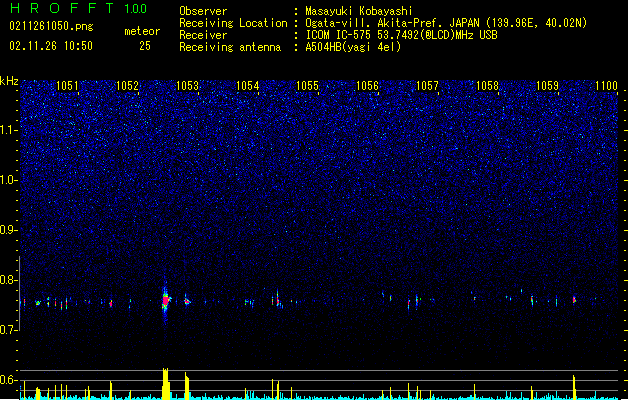Click the strong red meteor echo before 1053
629x400 pixels.
(166, 301)
